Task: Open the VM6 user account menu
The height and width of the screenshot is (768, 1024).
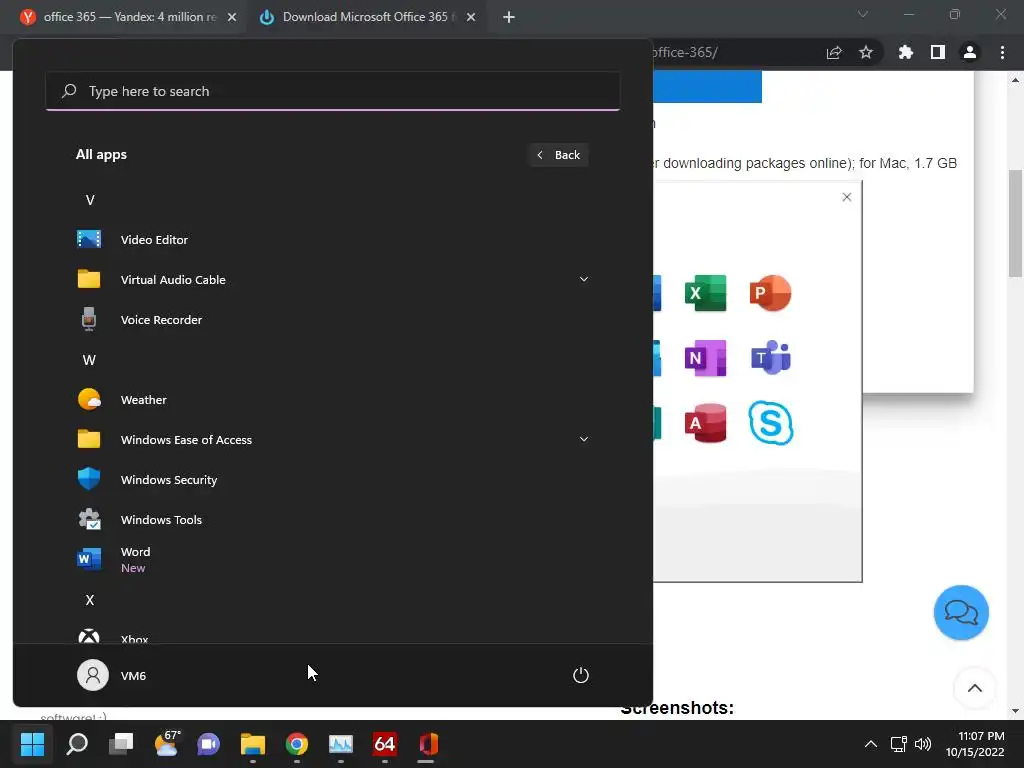Action: 112,675
